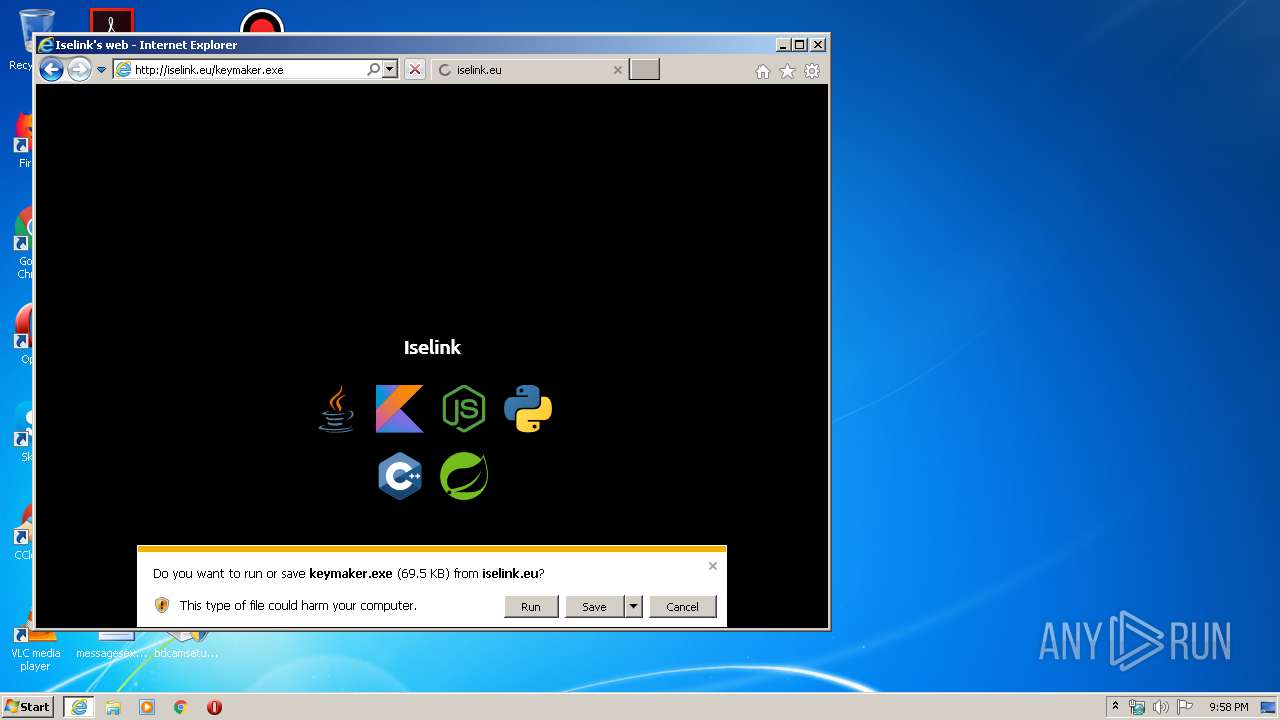Click the Kotlin logo icon
This screenshot has width=1280, height=720.
(400, 409)
